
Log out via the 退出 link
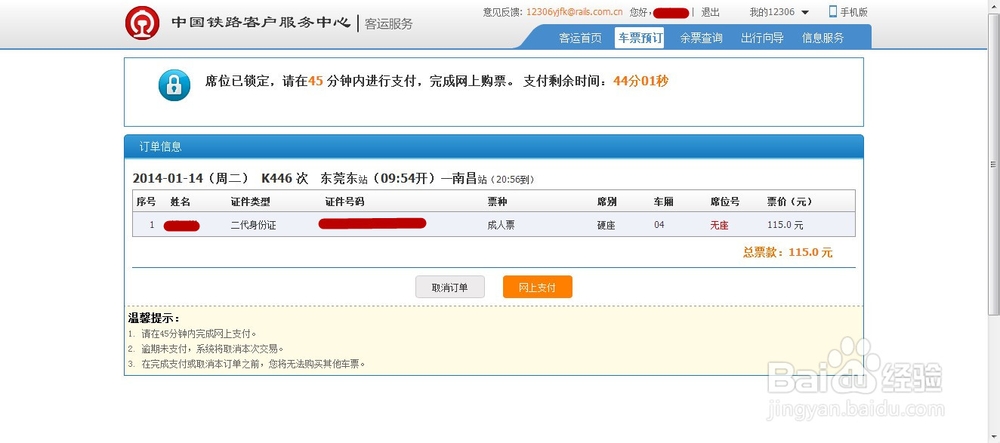click(710, 12)
